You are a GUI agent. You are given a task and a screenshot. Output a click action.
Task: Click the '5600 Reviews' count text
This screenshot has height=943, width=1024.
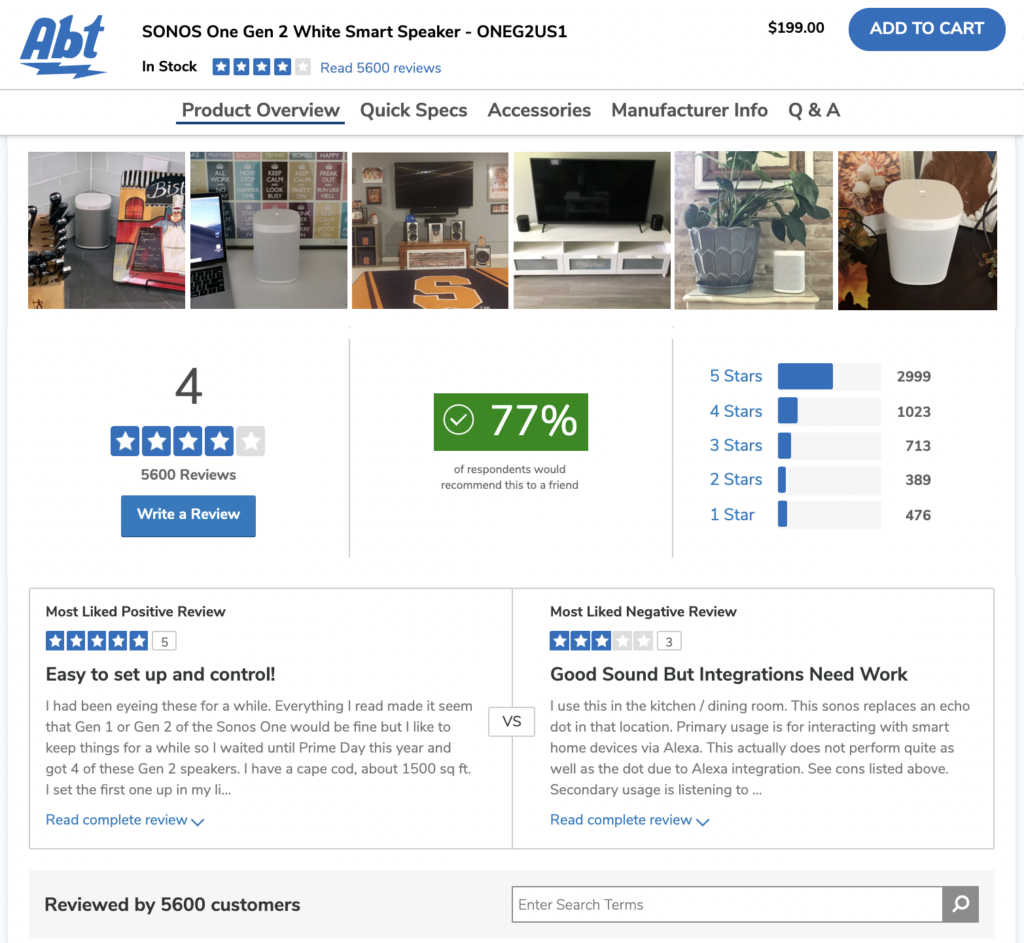coord(188,475)
